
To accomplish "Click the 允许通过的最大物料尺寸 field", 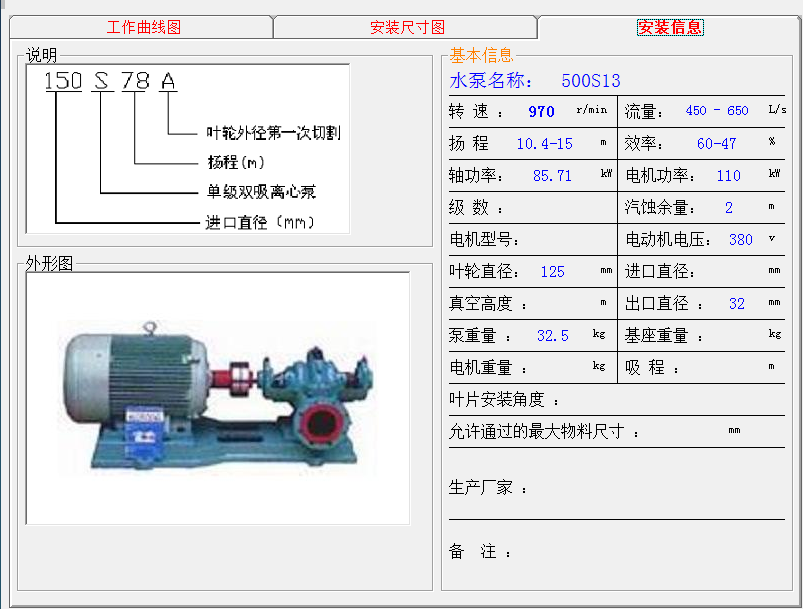I will [x=617, y=431].
